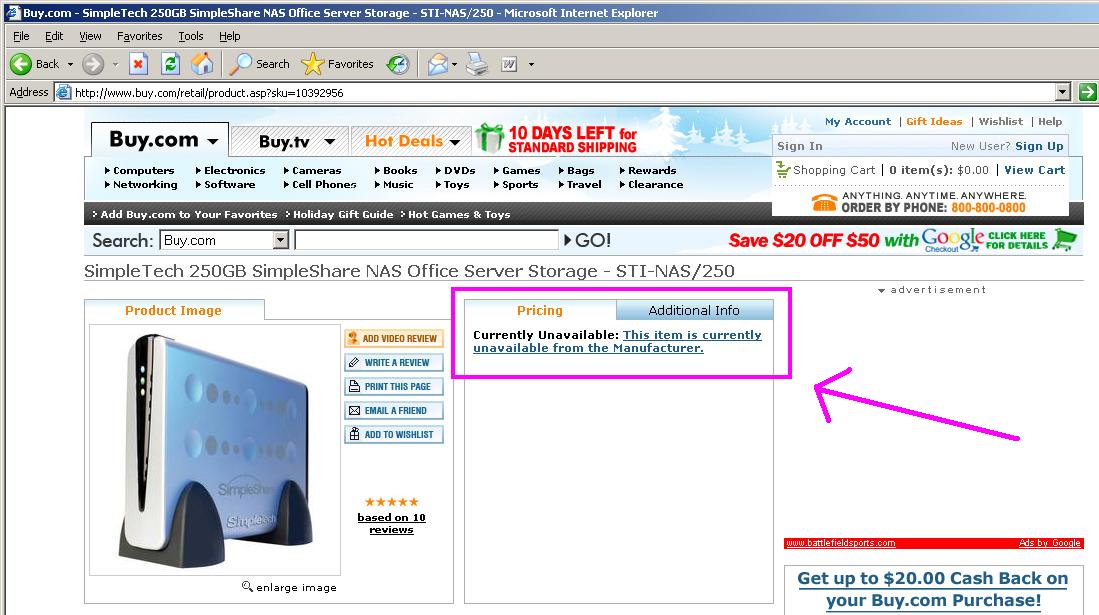
Task: Open the Clearance category link
Action: [655, 184]
